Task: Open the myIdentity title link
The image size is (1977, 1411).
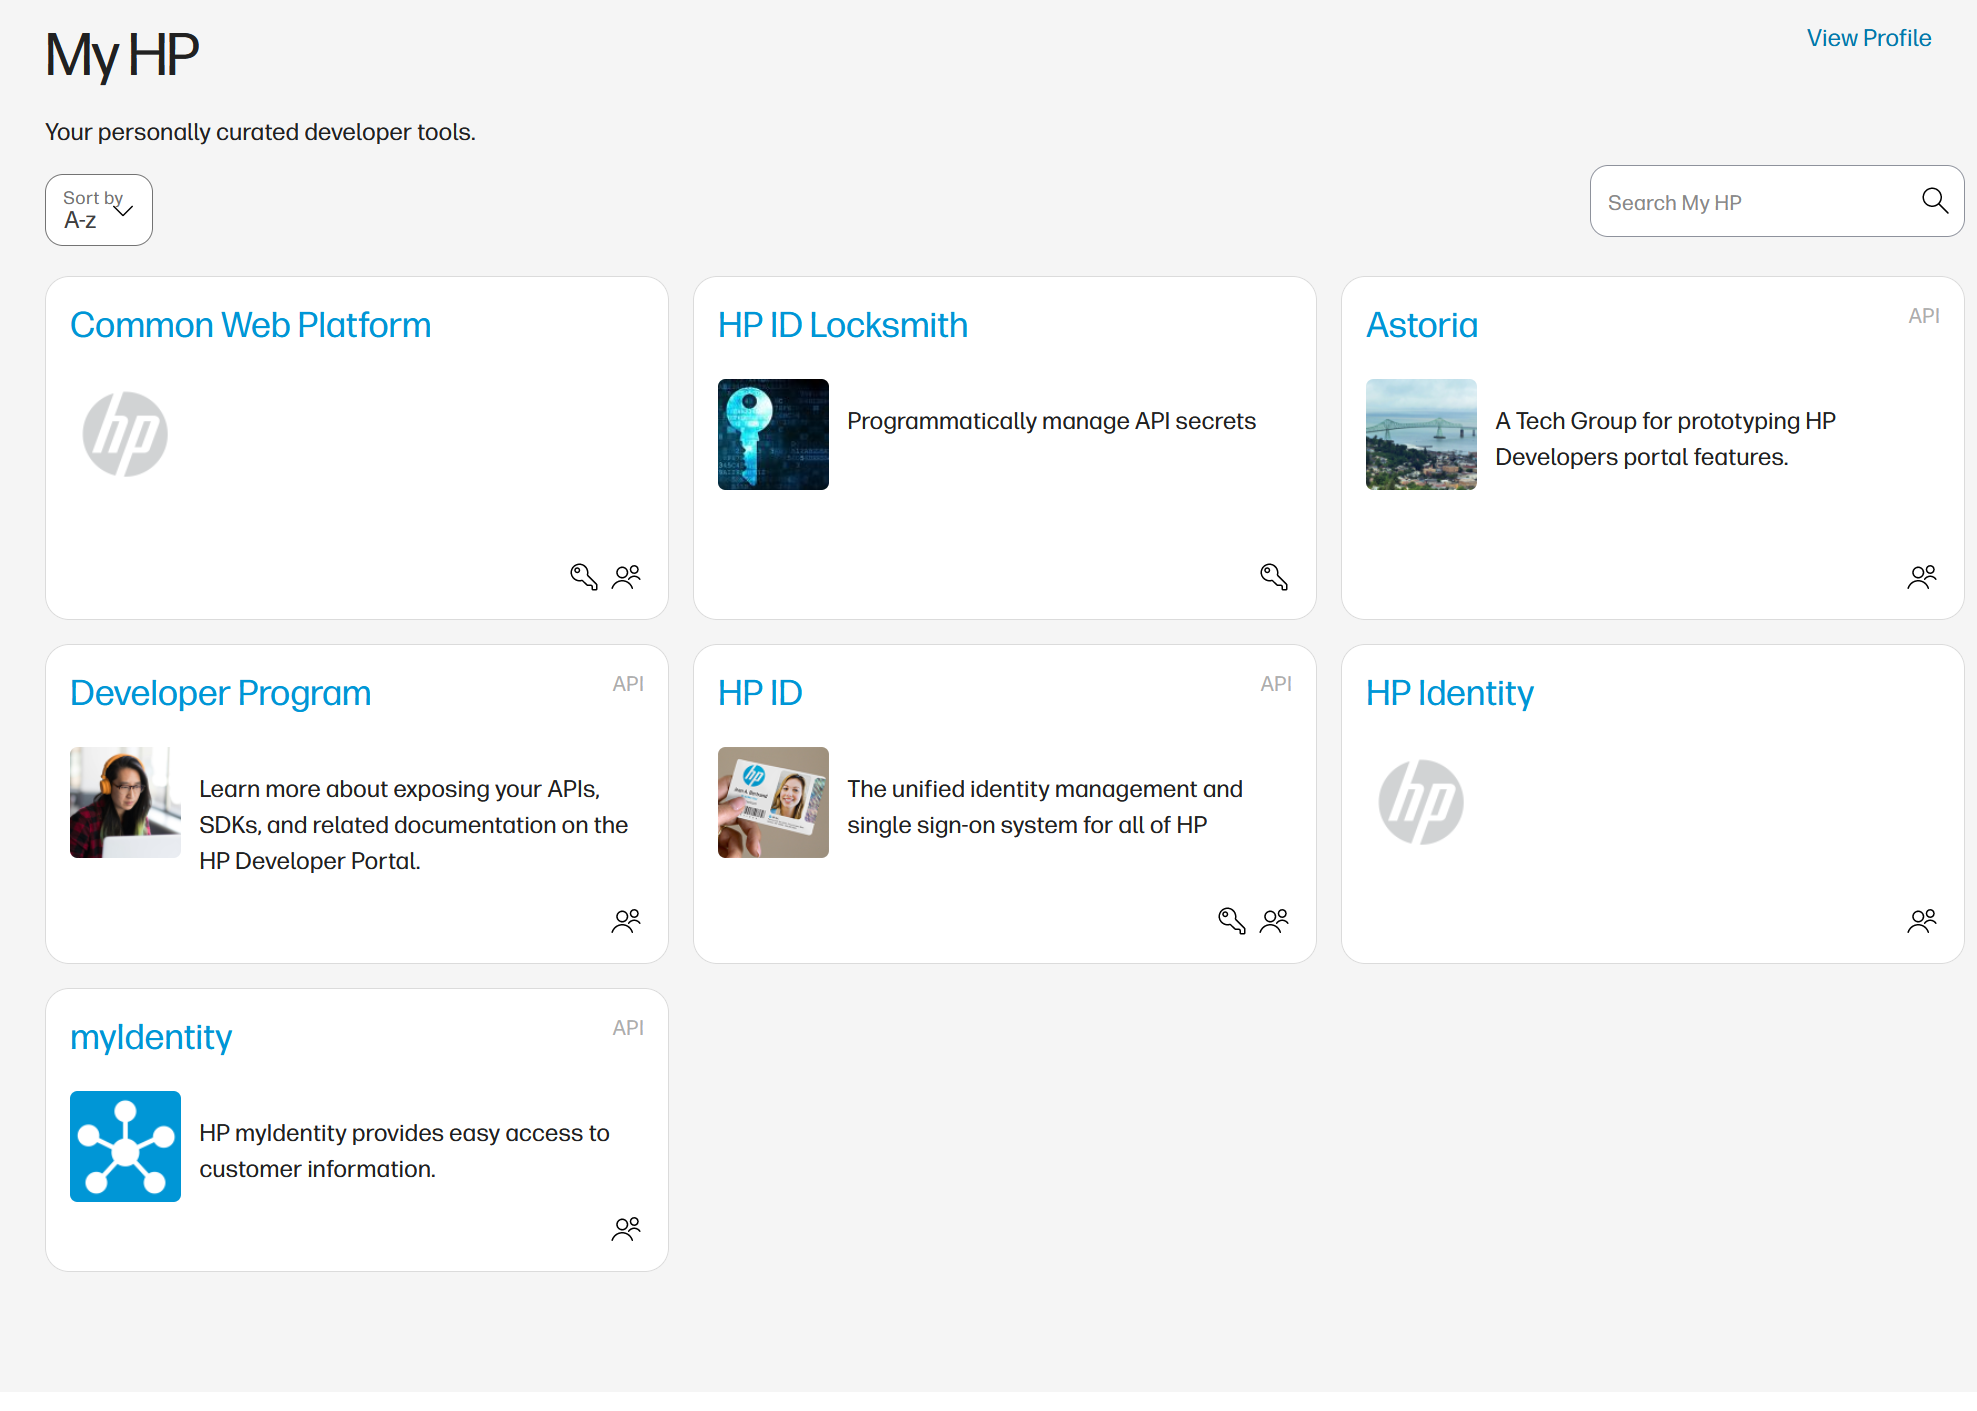Action: pos(151,1037)
